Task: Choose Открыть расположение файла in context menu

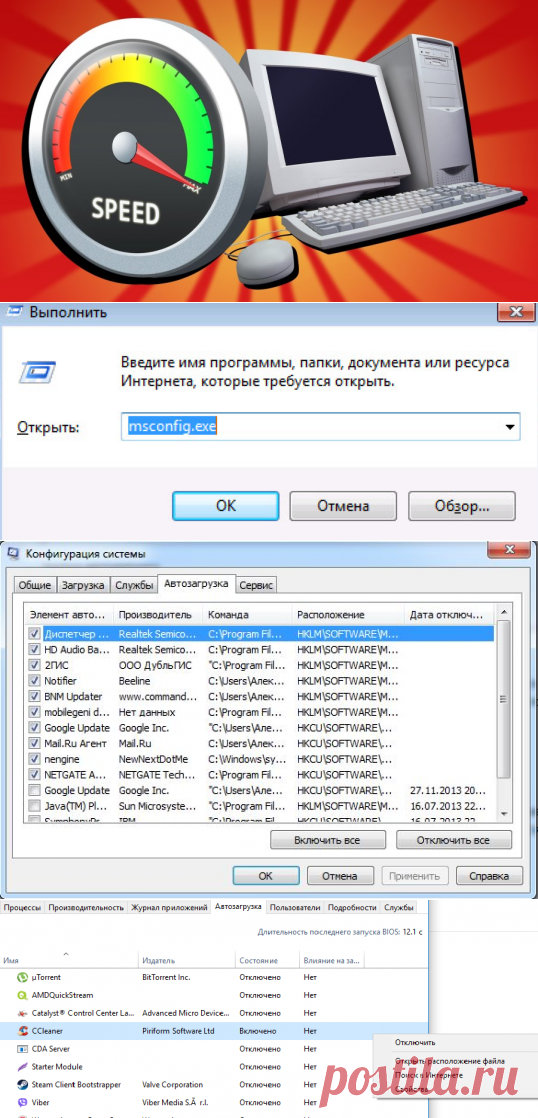Action: point(450,1061)
